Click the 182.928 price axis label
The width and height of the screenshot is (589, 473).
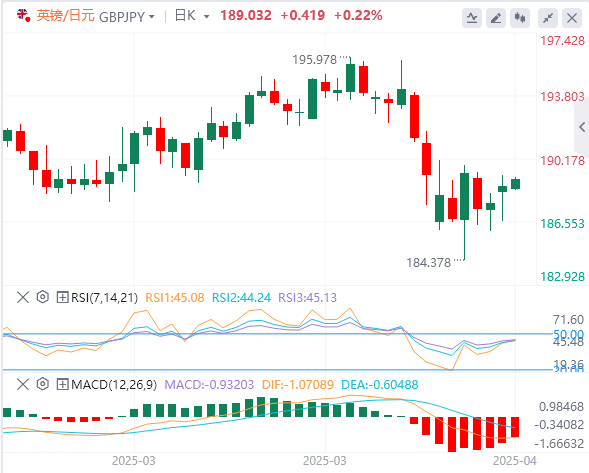coord(562,277)
